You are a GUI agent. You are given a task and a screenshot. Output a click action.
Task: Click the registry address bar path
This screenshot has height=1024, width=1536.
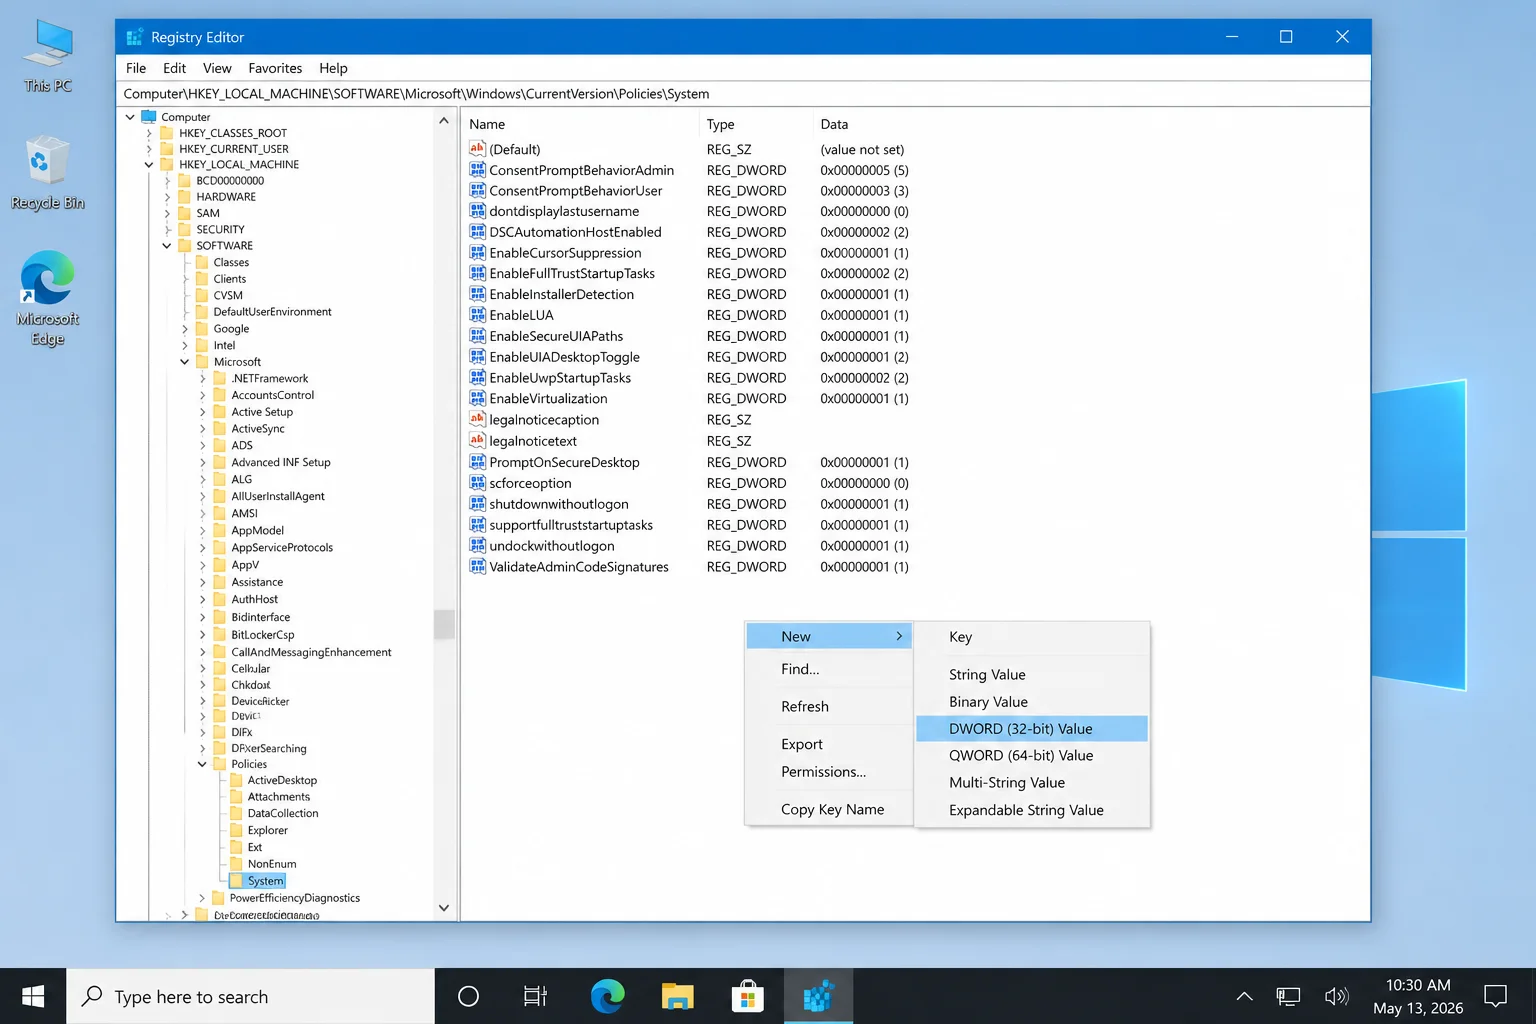click(x=743, y=94)
